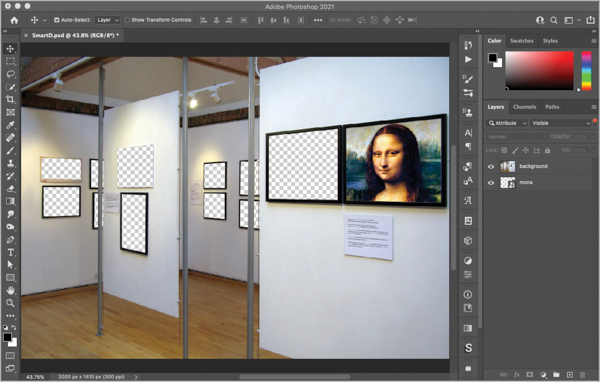Screen dimensions: 600x382
Task: Open the Search magnifier in options bar
Action: (x=553, y=20)
